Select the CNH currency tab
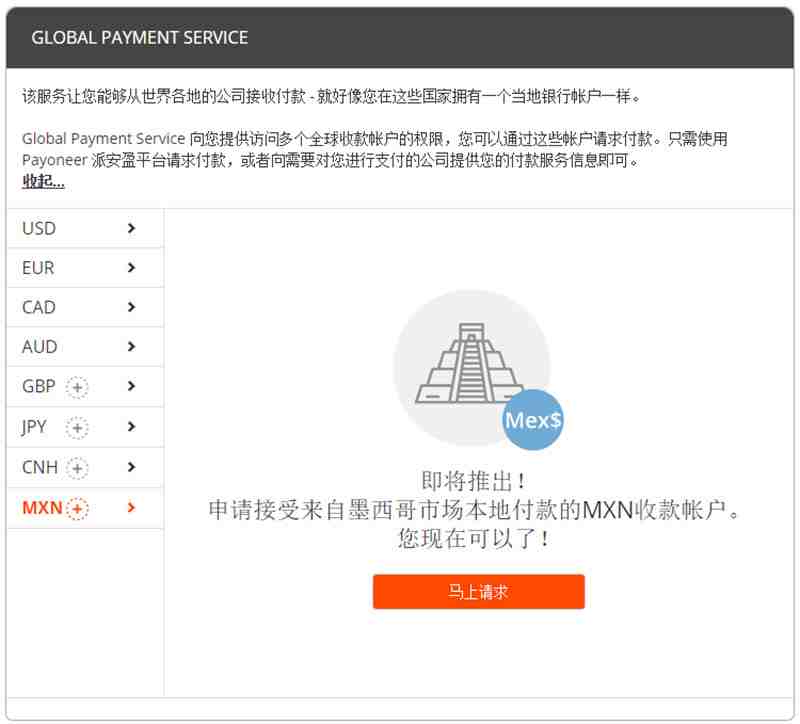 (x=85, y=467)
